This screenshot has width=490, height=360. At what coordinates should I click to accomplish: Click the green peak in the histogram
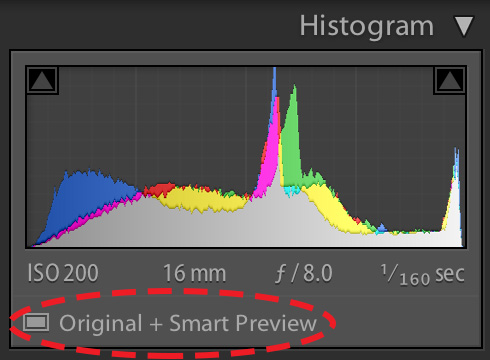[292, 140]
